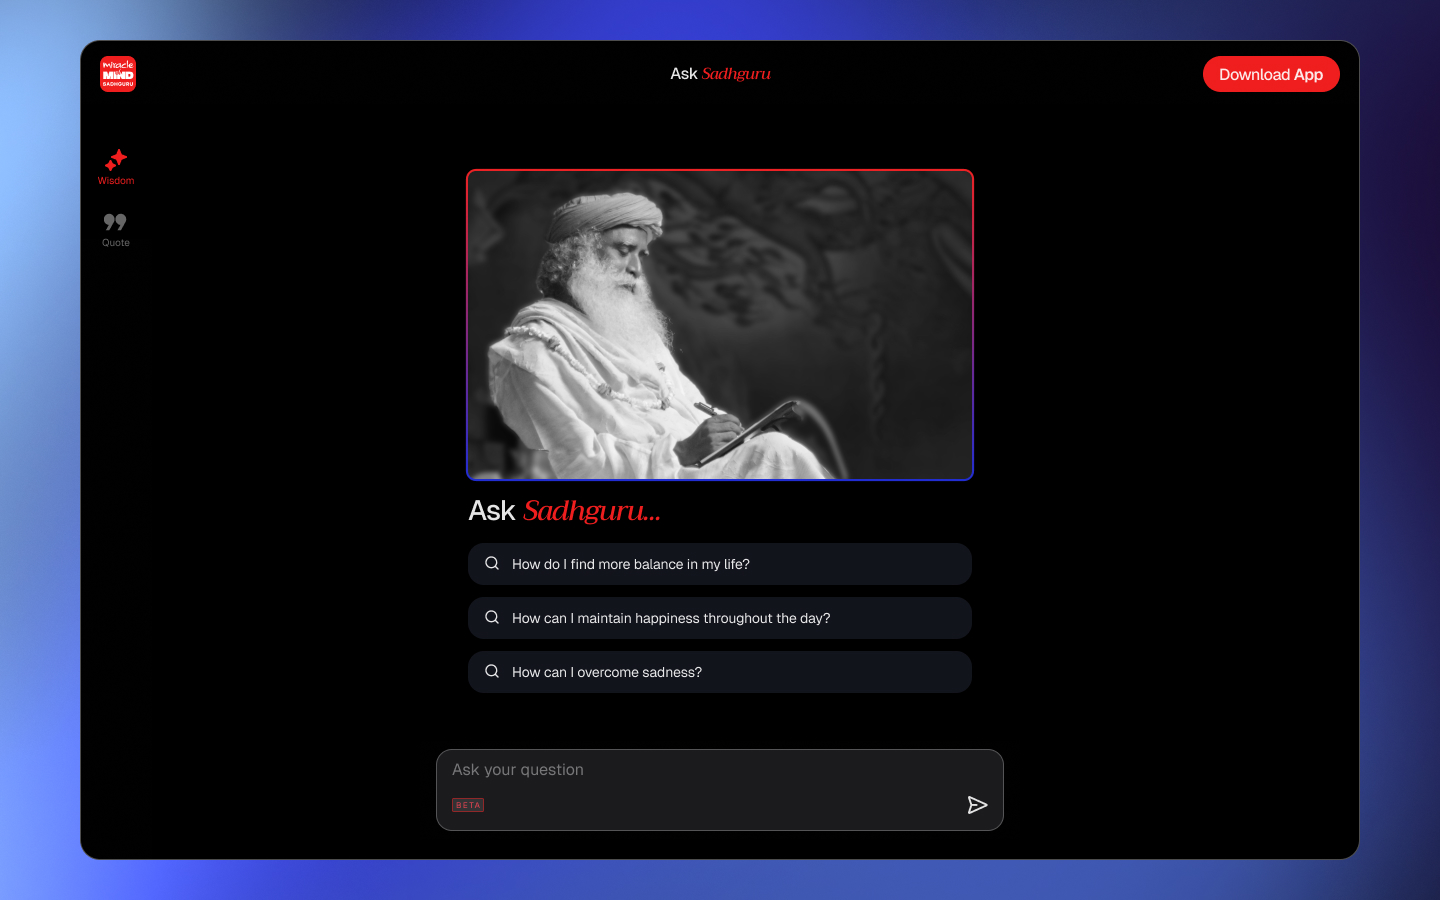This screenshot has width=1440, height=900.
Task: Ask 'How do I find more balance in my life?'
Action: click(720, 563)
